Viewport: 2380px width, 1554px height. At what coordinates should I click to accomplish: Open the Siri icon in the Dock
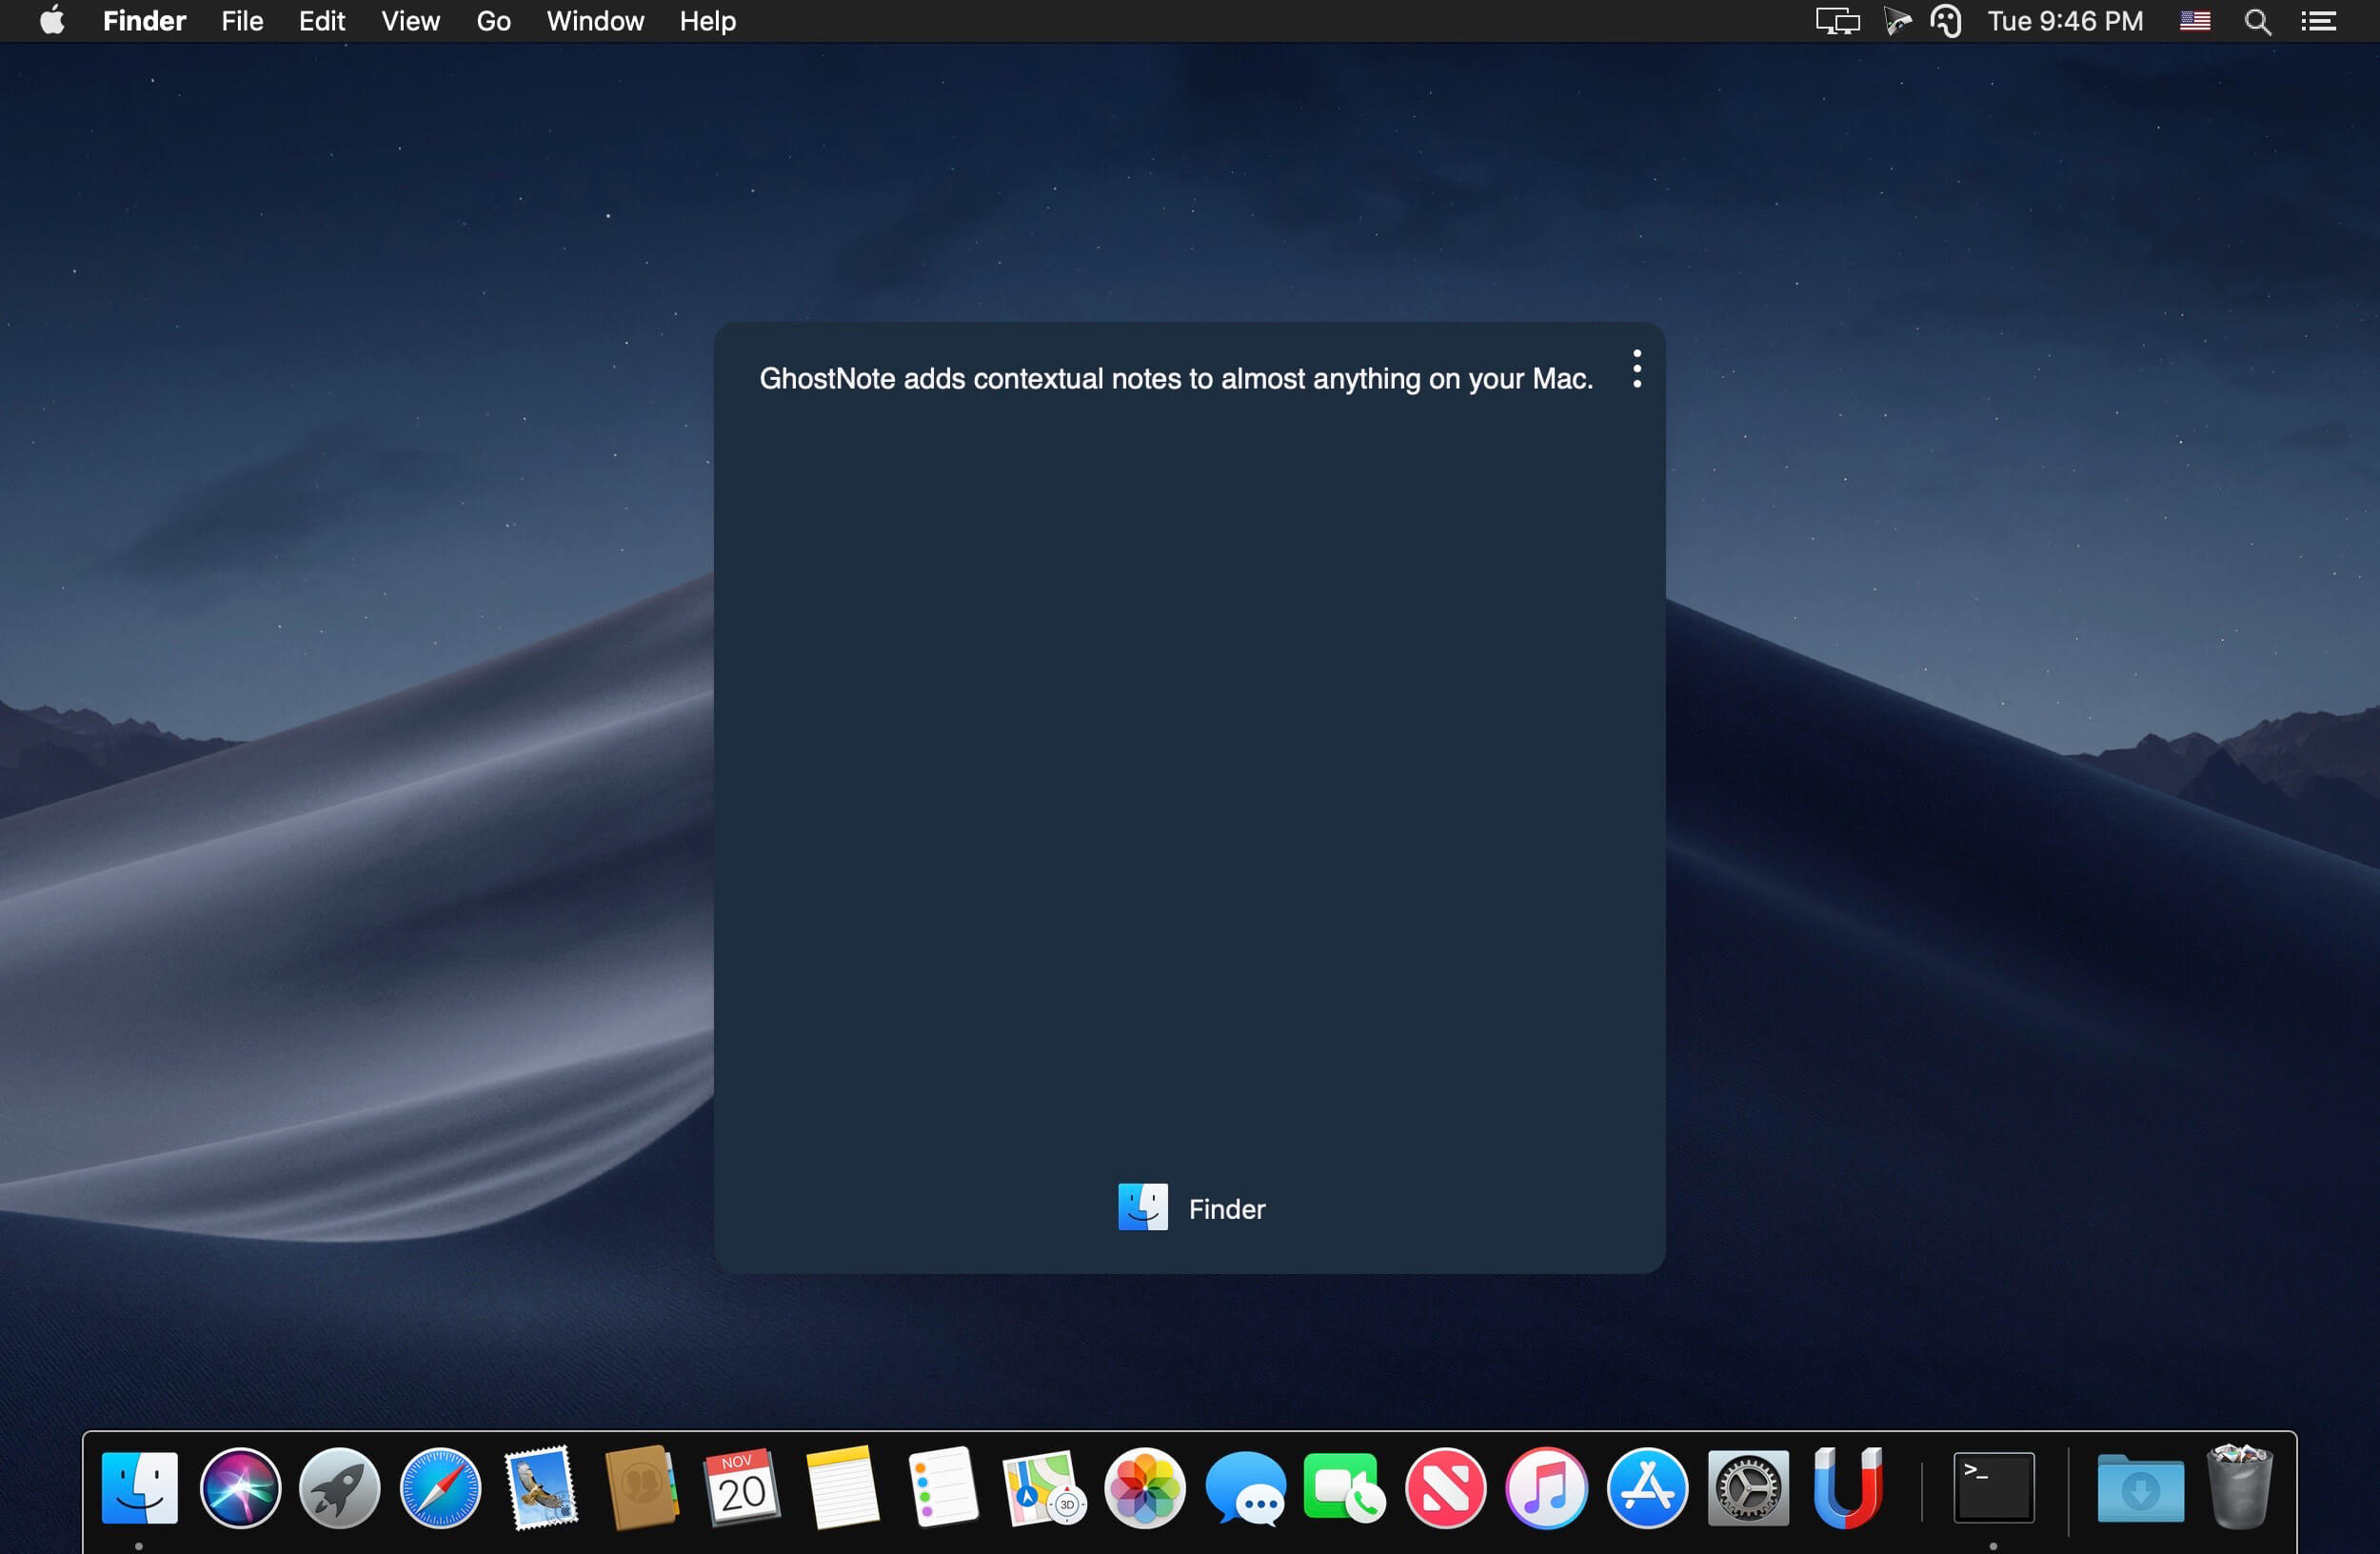click(240, 1488)
